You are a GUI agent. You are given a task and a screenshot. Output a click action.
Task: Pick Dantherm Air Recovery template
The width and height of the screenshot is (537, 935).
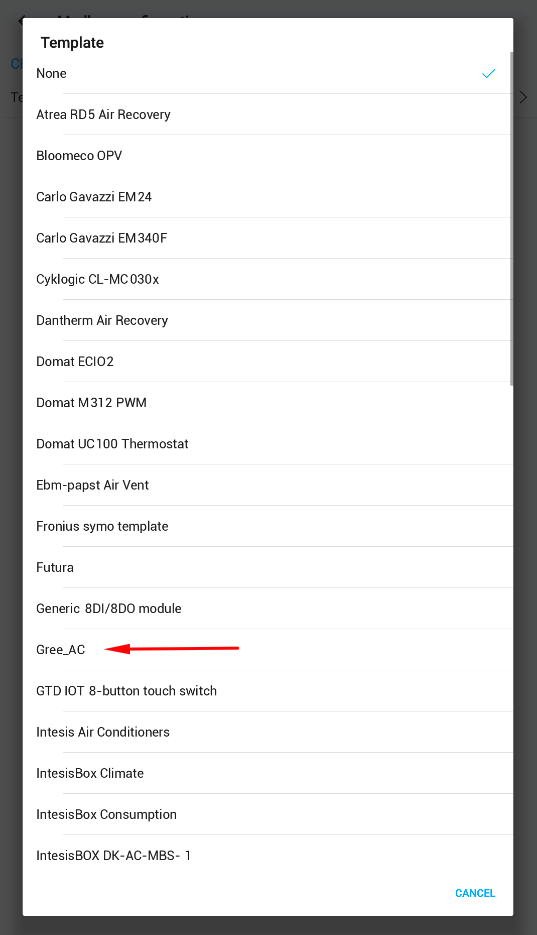268,320
